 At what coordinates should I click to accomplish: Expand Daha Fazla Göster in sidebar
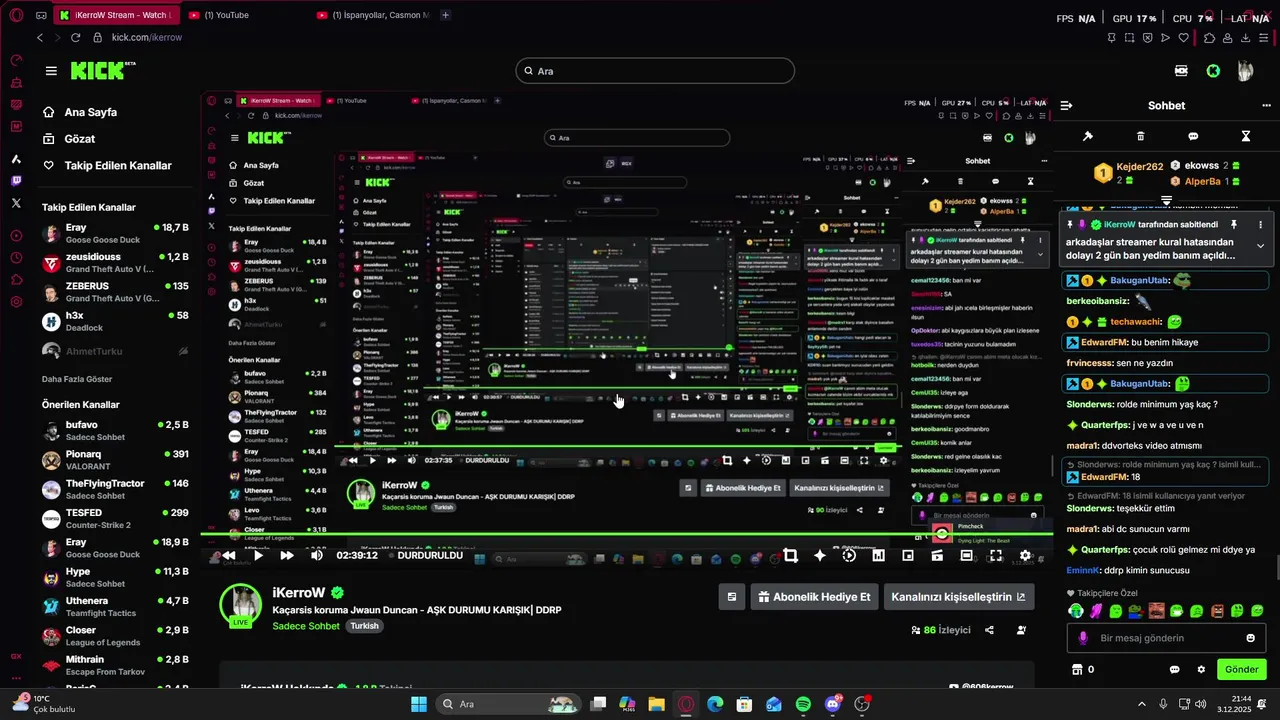click(x=77, y=379)
